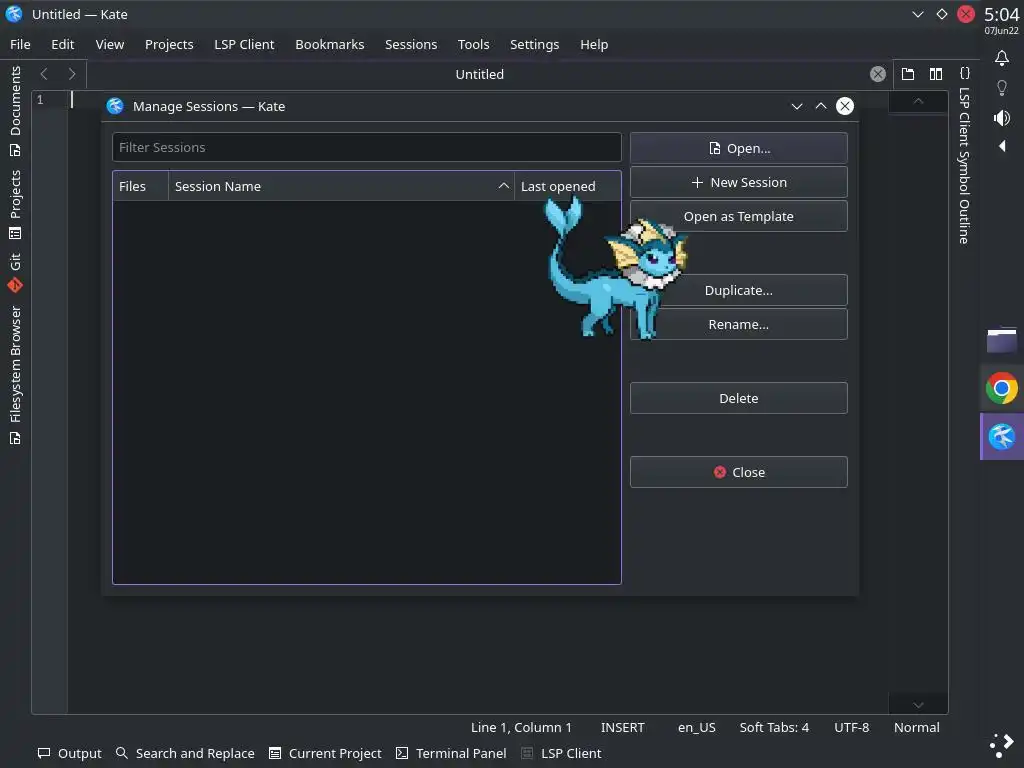Minimize the Manage Sessions dialog with chevron down
Viewport: 1024px width, 768px height.
[x=797, y=106]
